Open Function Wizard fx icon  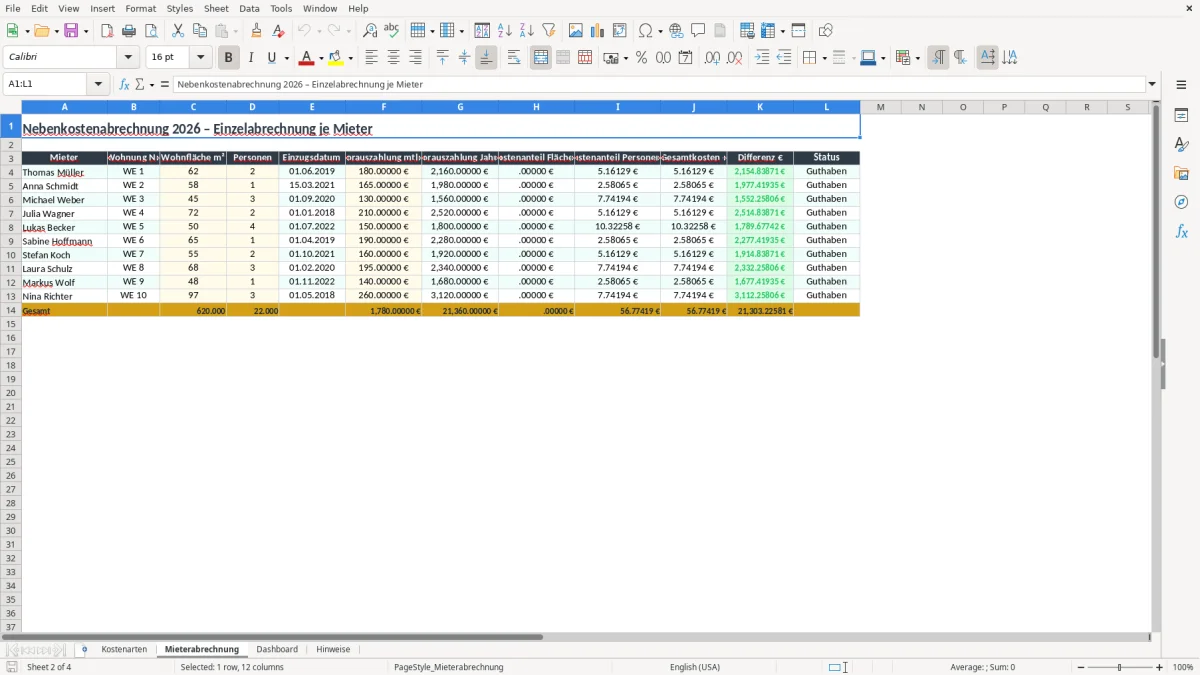pyautogui.click(x=124, y=84)
